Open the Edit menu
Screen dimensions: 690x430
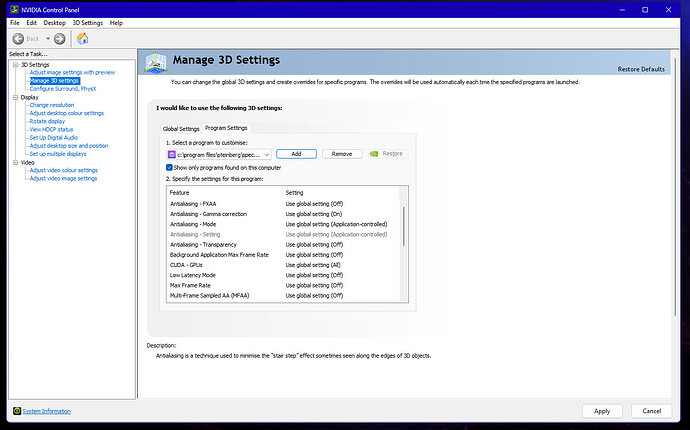pos(31,23)
